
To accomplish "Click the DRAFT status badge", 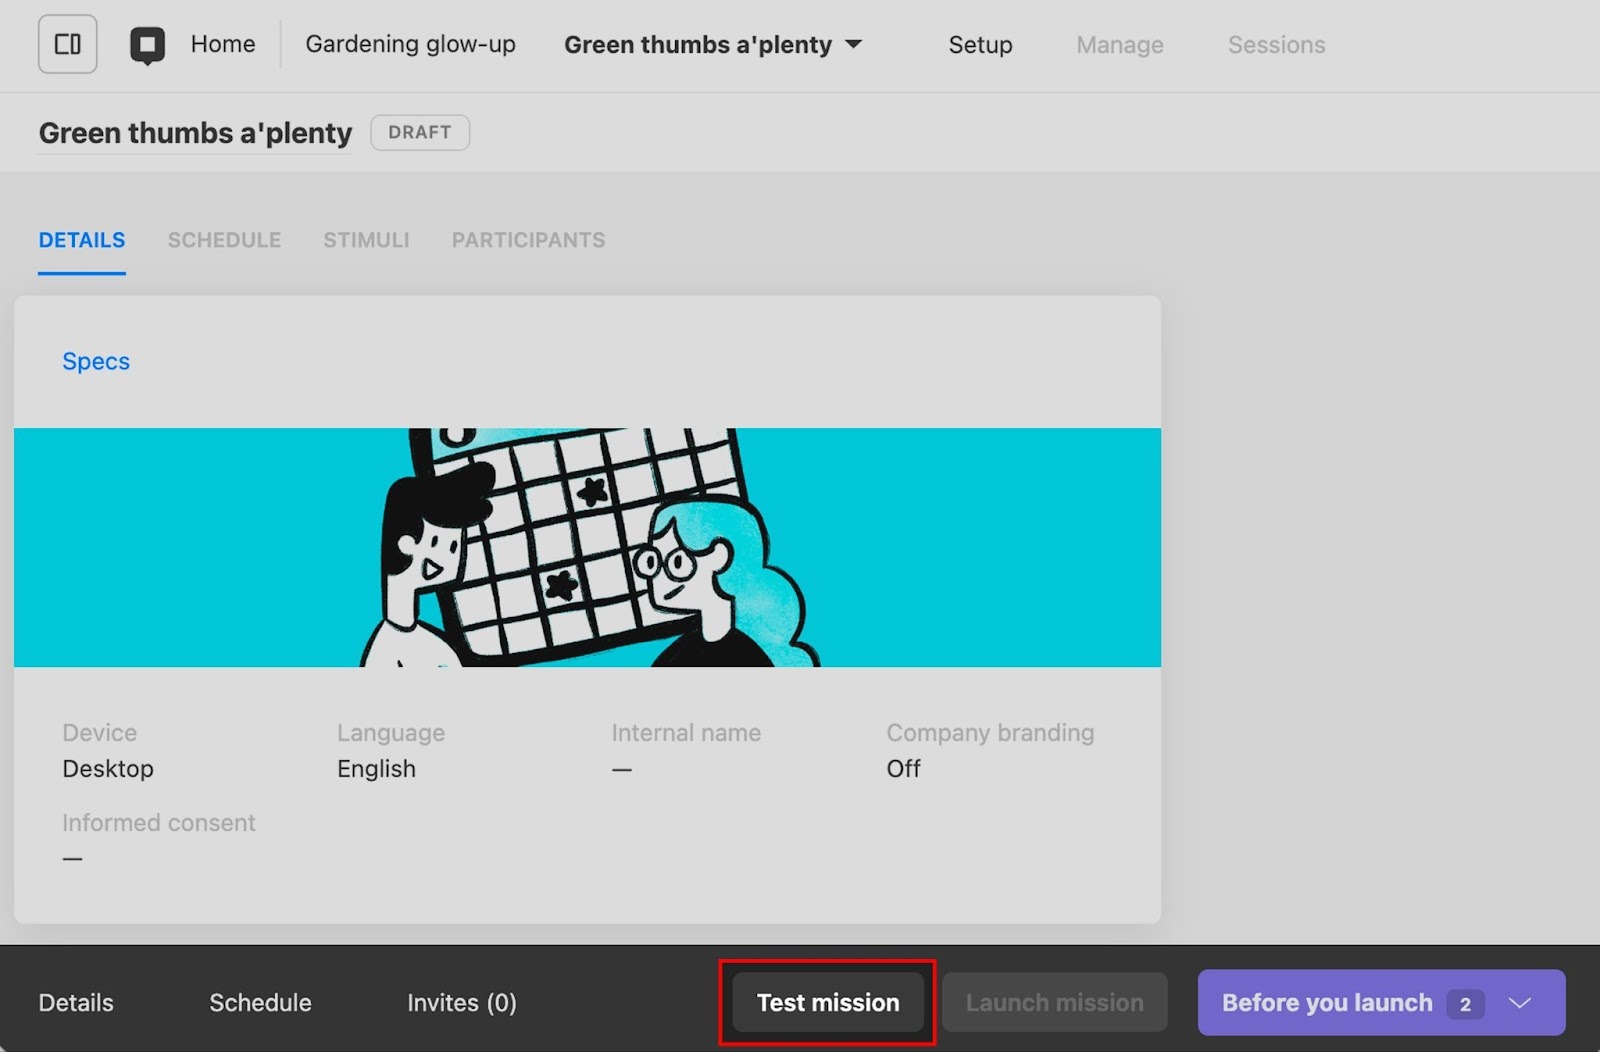I will [x=419, y=132].
